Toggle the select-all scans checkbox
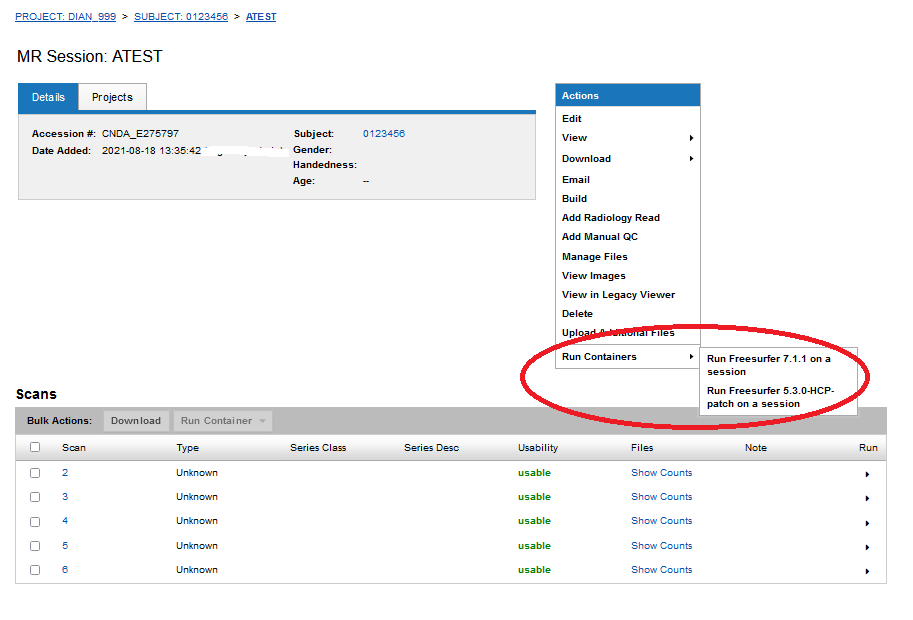Screen dimensions: 913x620 tap(35, 448)
